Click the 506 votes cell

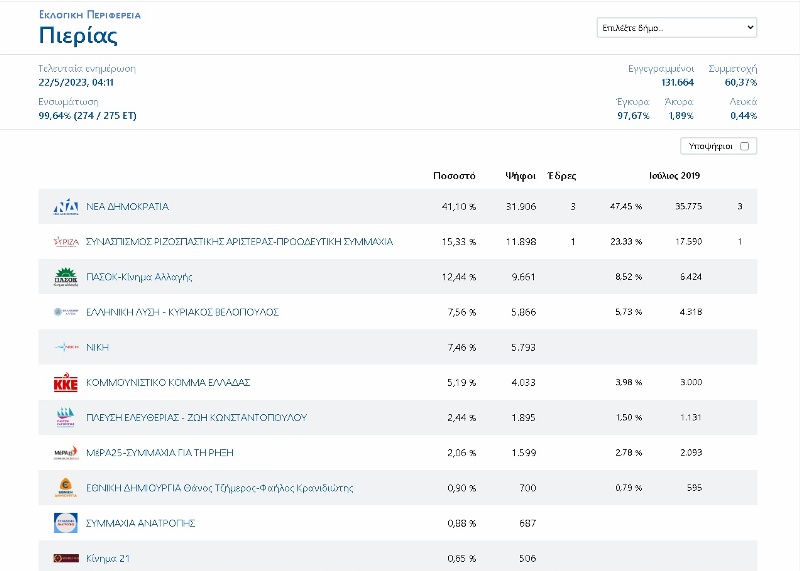point(528,558)
